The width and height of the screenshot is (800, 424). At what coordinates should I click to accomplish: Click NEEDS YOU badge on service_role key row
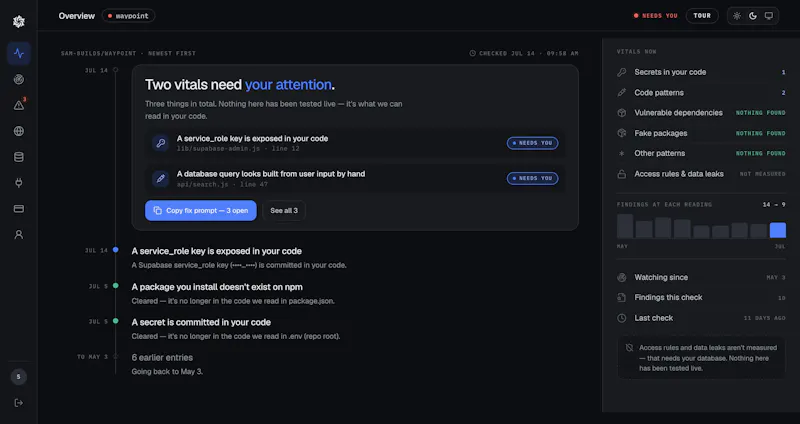pos(532,143)
